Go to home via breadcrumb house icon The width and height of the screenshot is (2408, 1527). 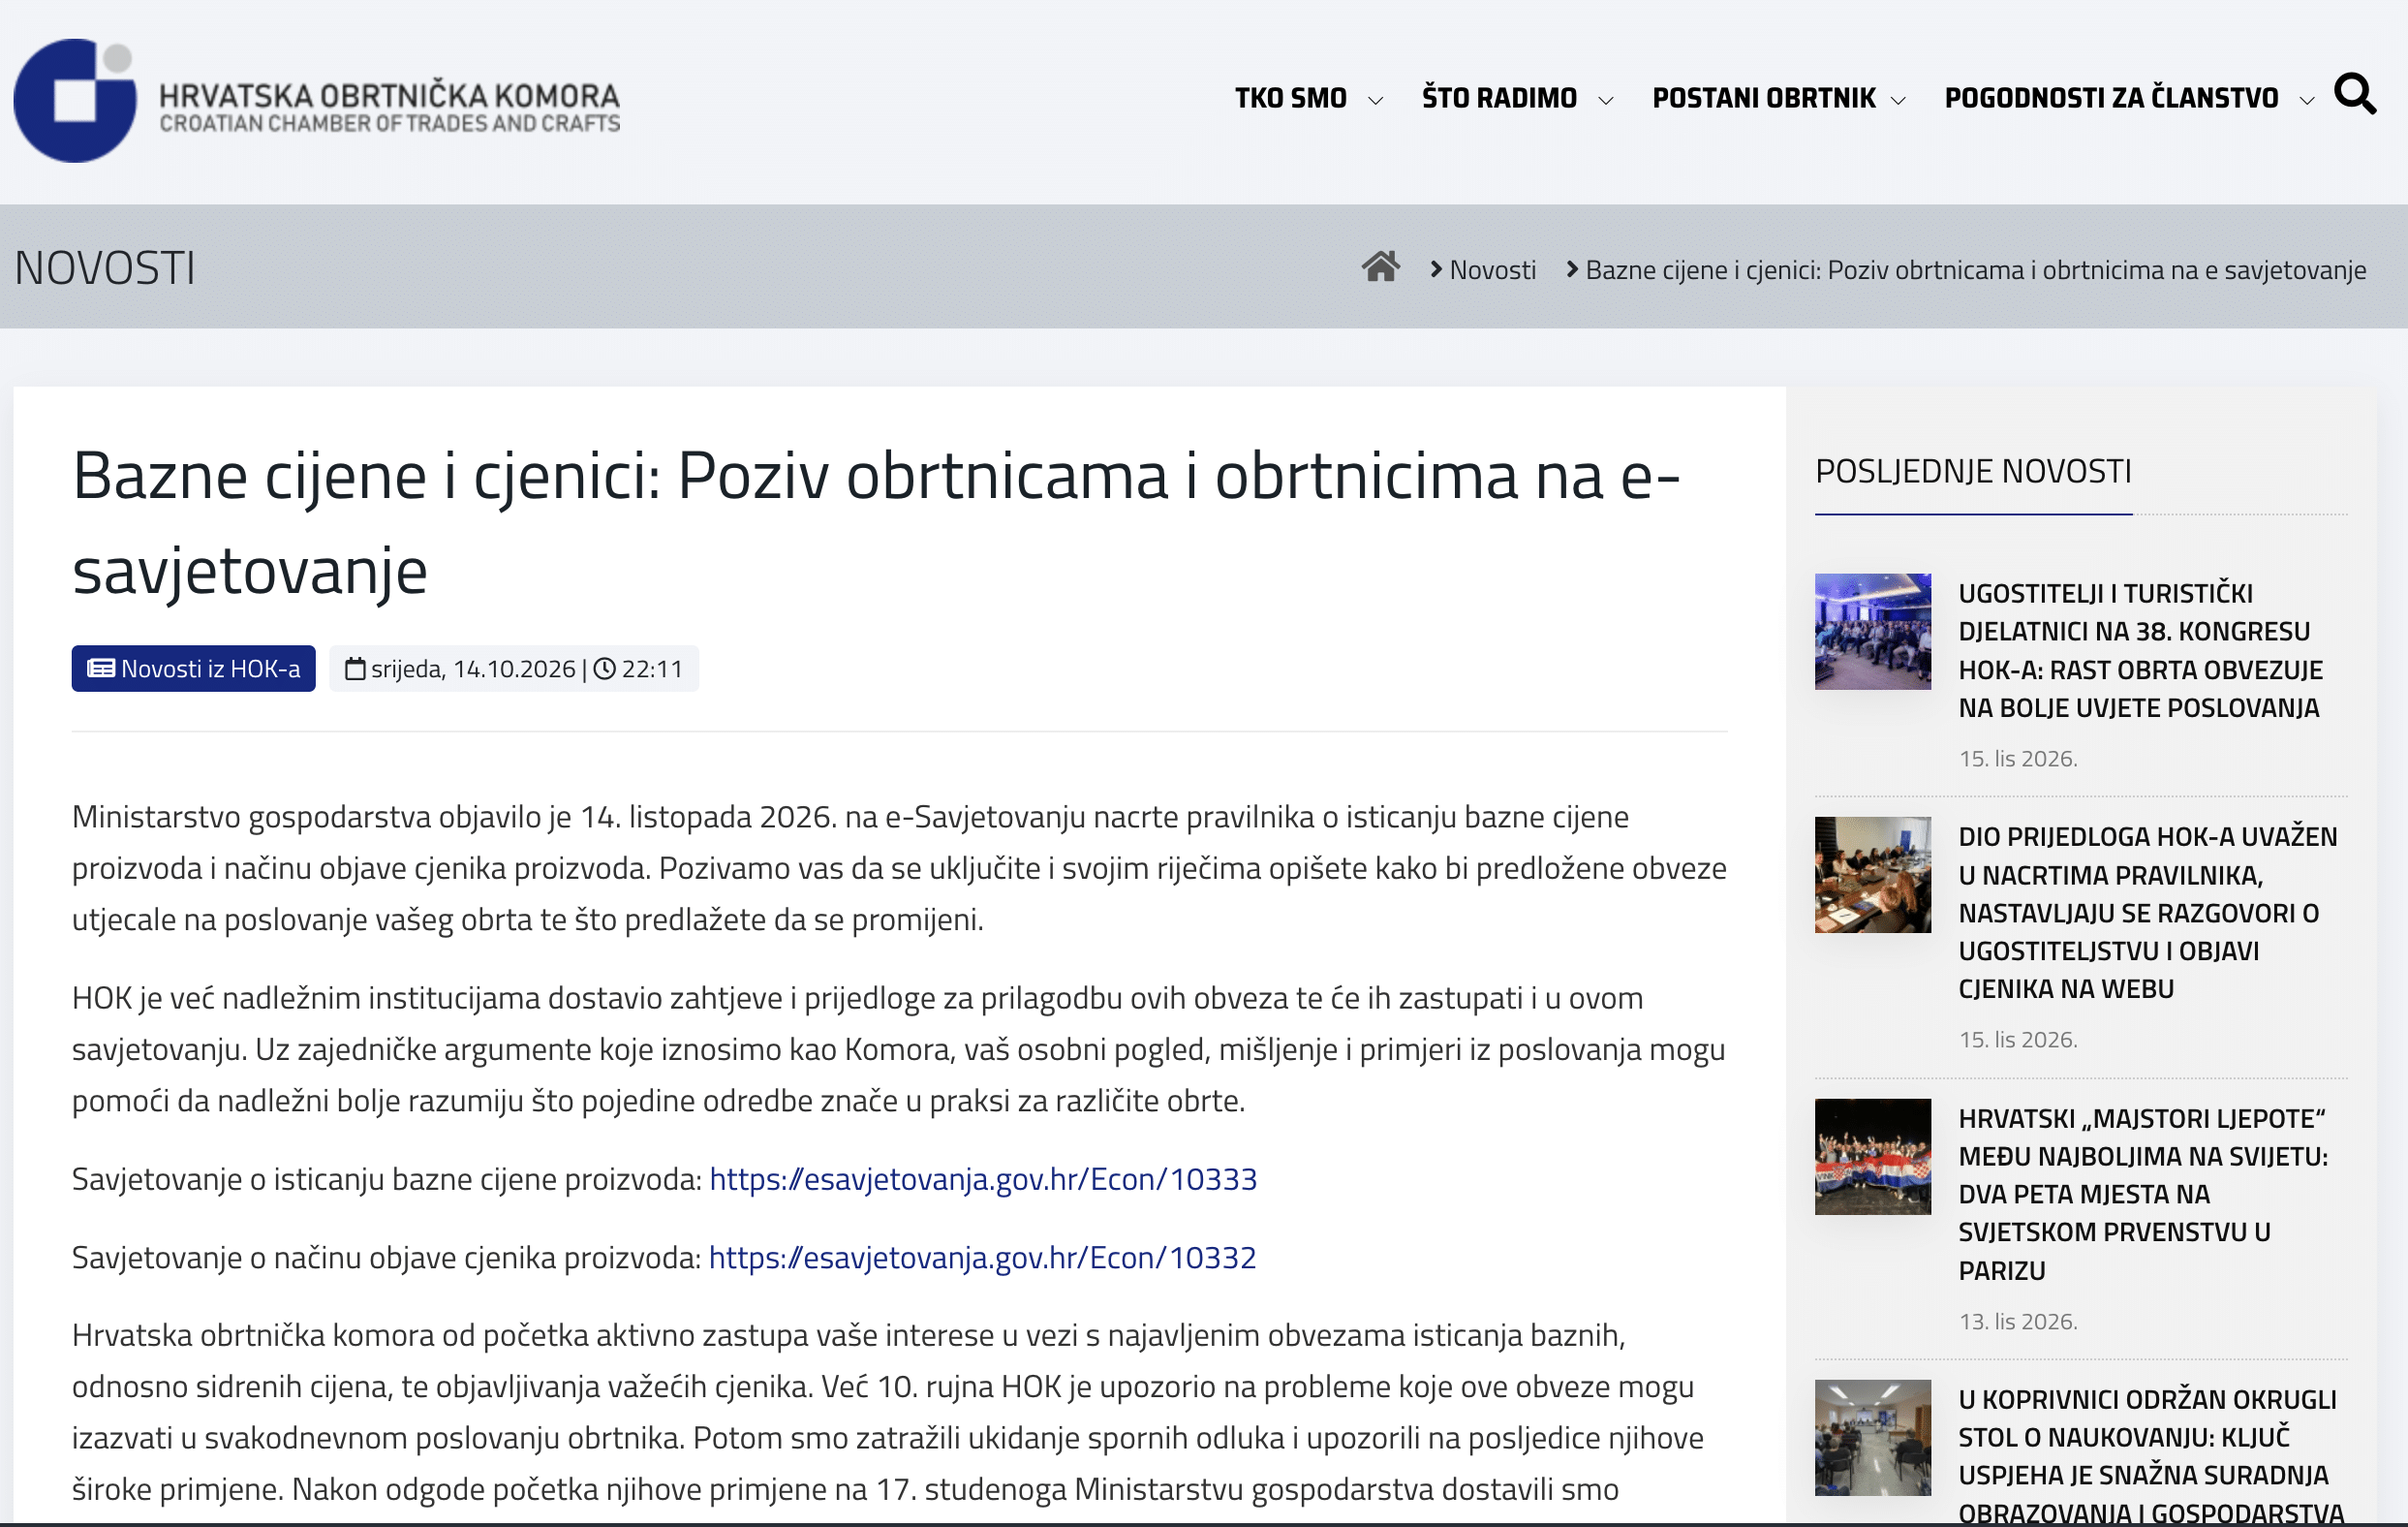point(1380,267)
